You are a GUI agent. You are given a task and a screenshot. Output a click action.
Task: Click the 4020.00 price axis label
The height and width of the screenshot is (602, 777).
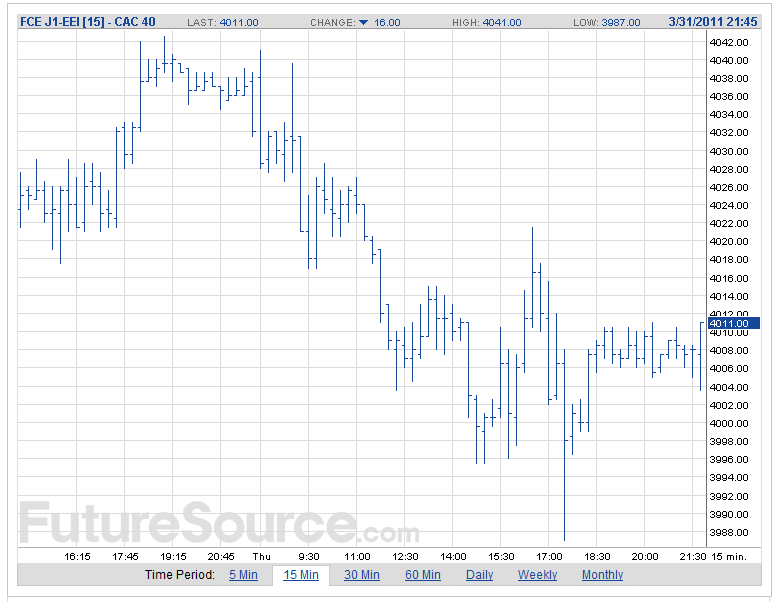pyautogui.click(x=728, y=242)
